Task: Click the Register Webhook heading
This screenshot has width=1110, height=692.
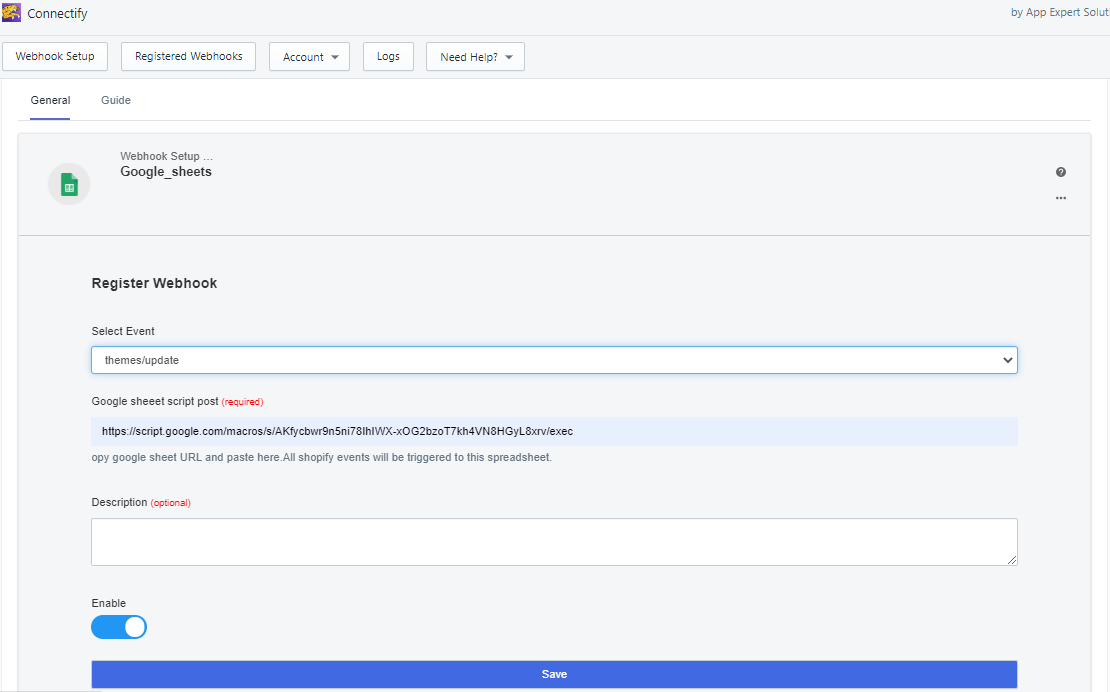Action: pos(154,283)
